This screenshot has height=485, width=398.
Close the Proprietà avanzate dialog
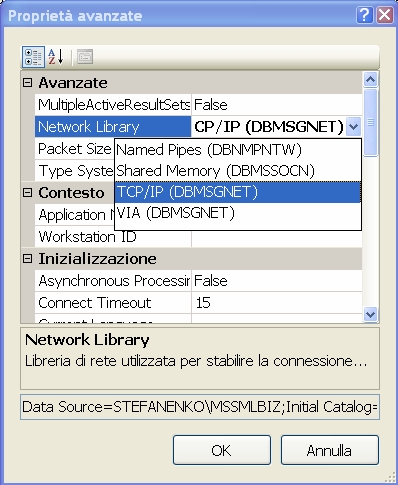(x=385, y=15)
